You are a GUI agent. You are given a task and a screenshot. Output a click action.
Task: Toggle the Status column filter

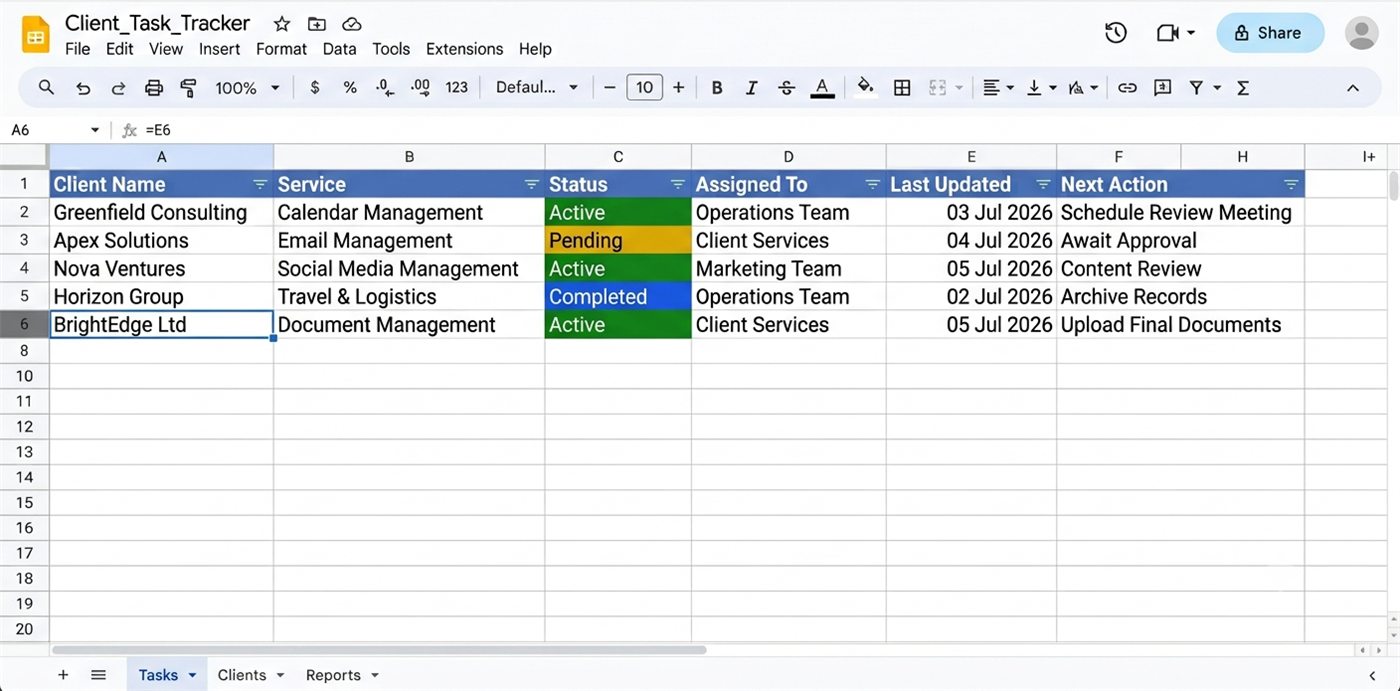pos(678,184)
